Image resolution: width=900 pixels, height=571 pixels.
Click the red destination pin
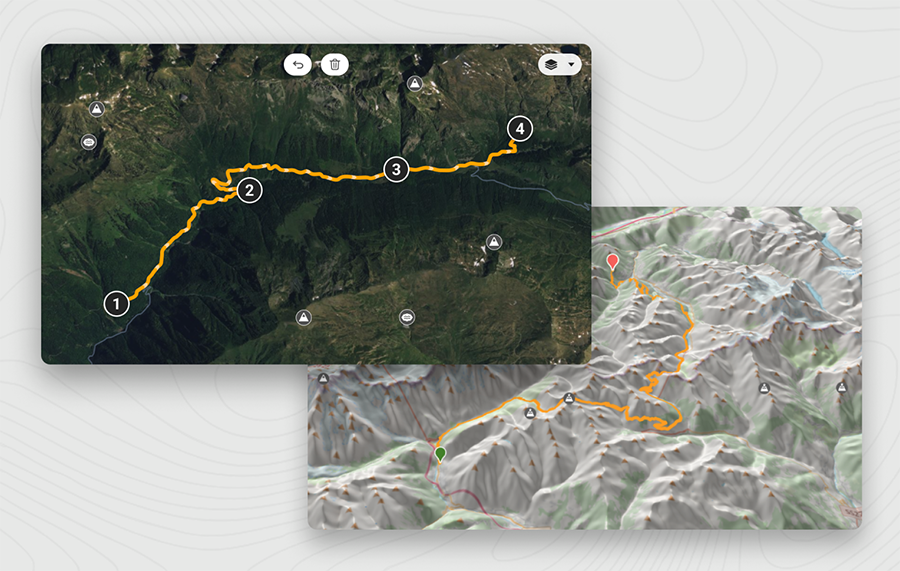[x=613, y=262]
